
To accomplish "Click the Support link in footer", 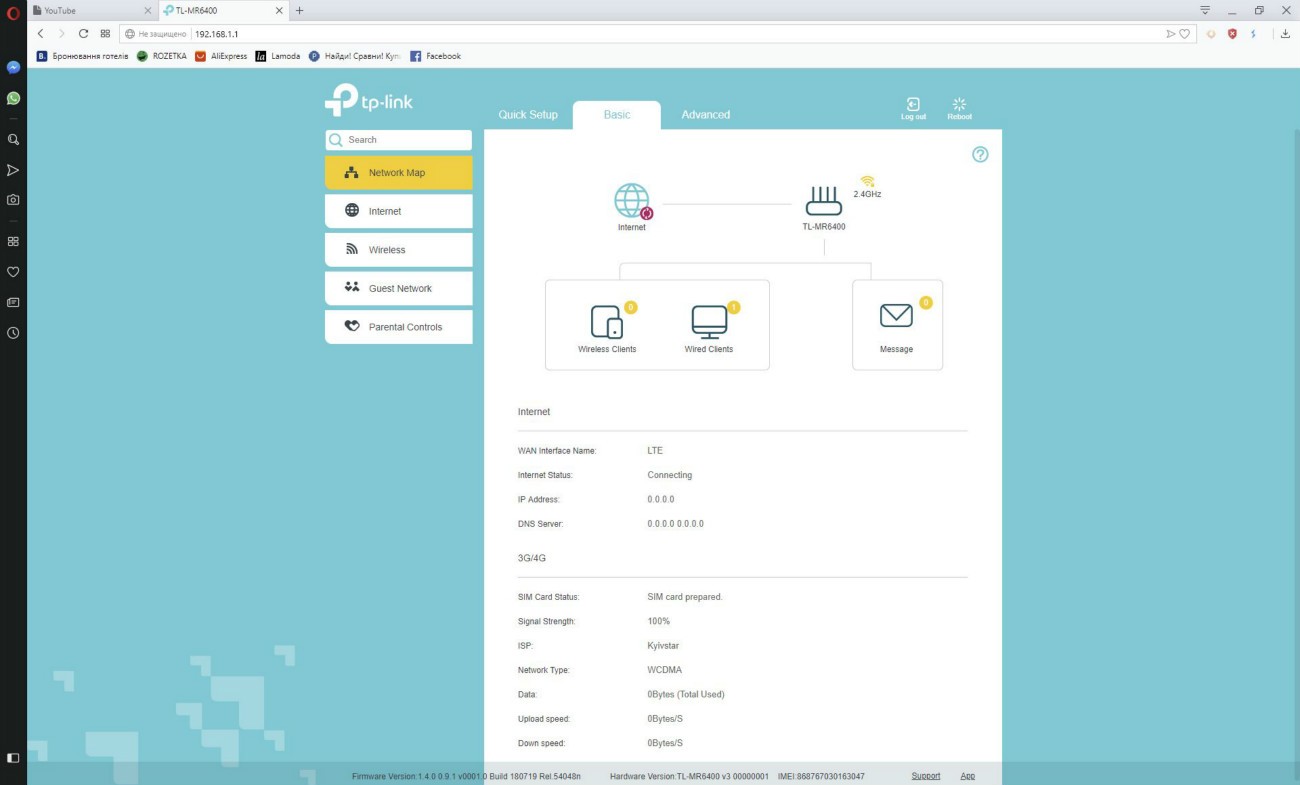I will tap(926, 776).
